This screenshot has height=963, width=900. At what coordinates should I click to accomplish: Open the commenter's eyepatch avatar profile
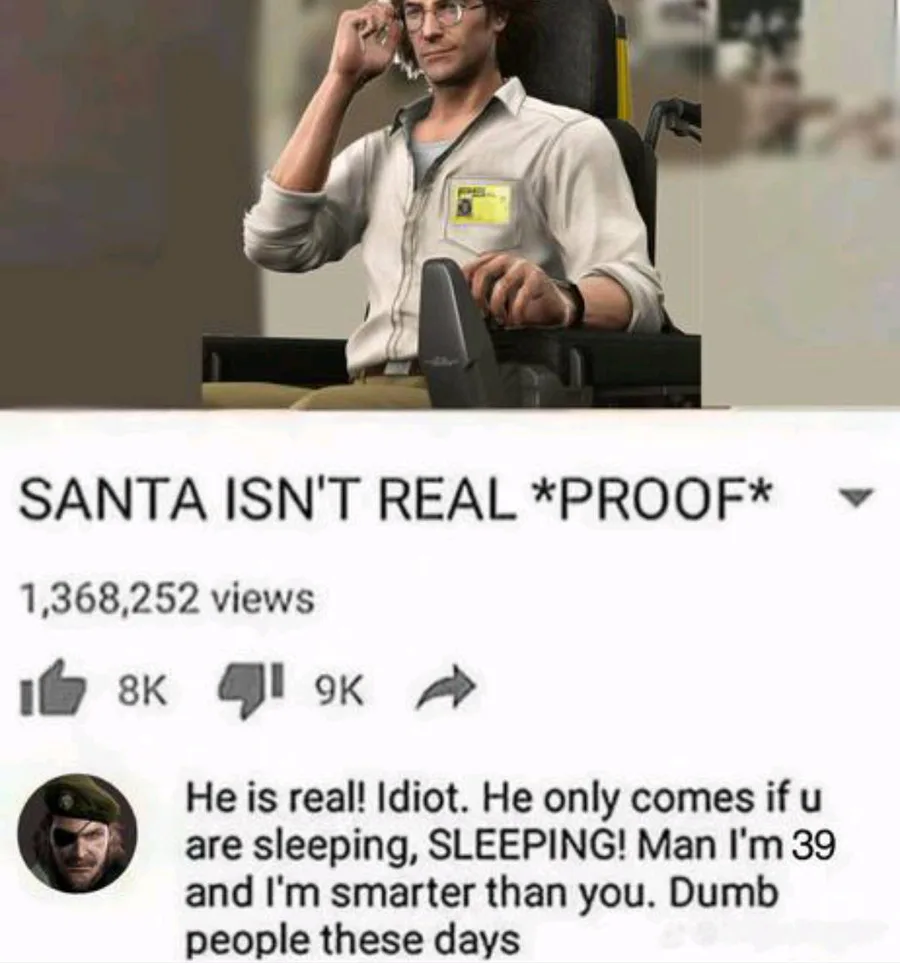coord(77,833)
